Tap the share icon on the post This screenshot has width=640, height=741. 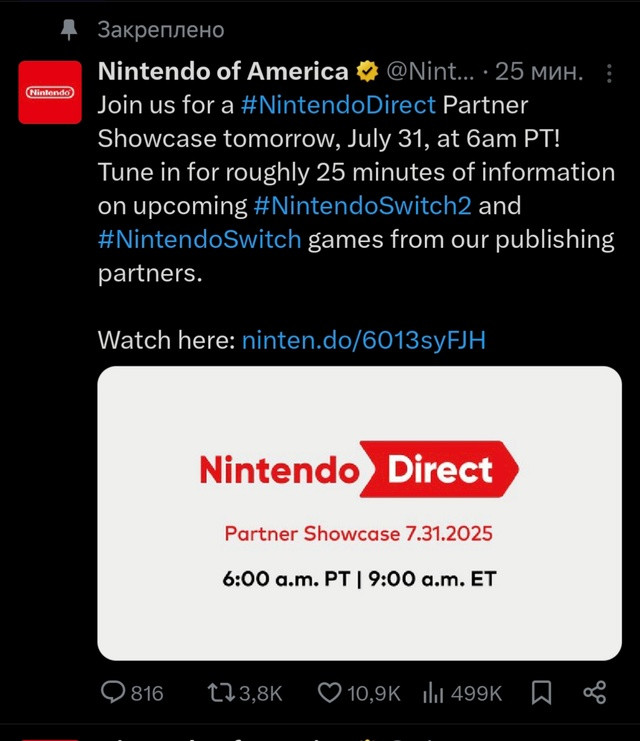click(595, 693)
